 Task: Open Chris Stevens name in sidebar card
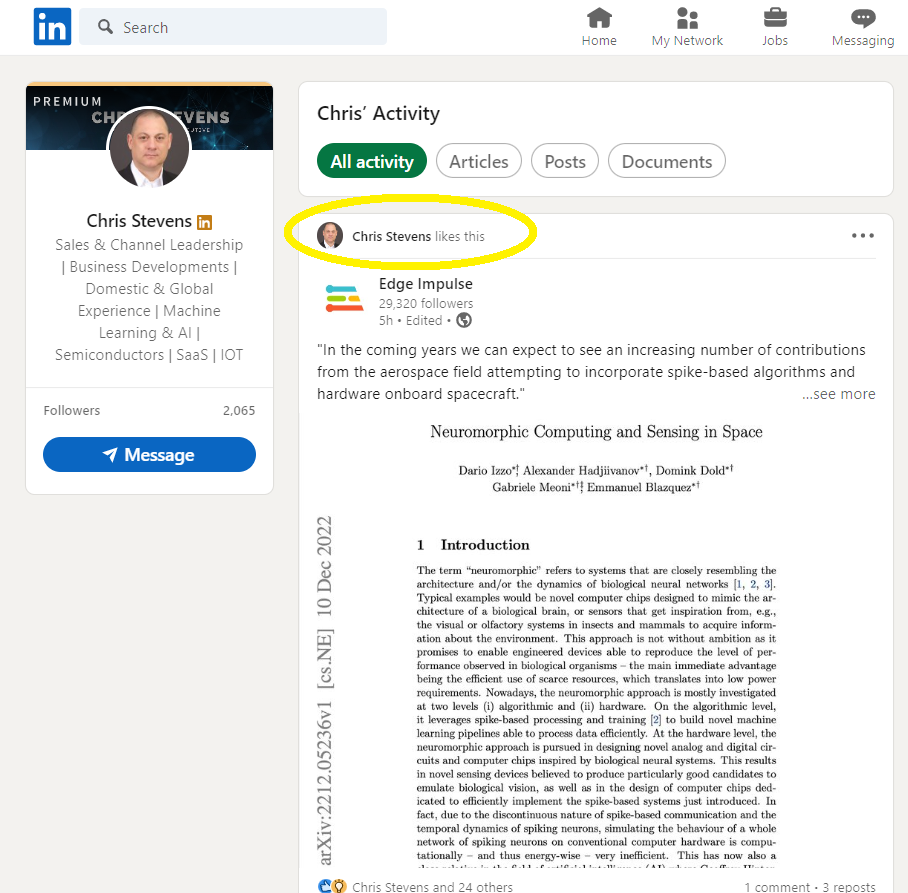139,221
